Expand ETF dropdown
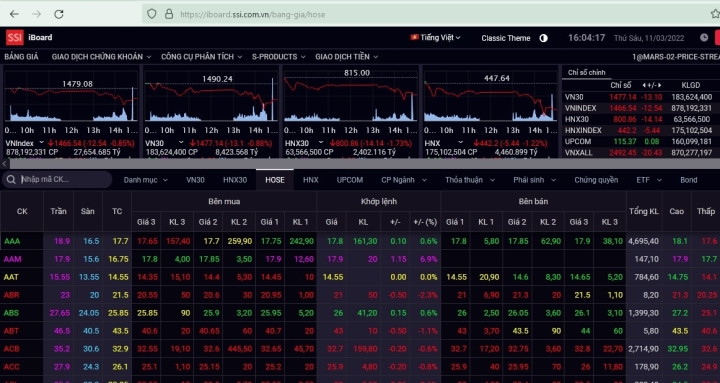Viewport: 720px width, 383px height. (649, 180)
